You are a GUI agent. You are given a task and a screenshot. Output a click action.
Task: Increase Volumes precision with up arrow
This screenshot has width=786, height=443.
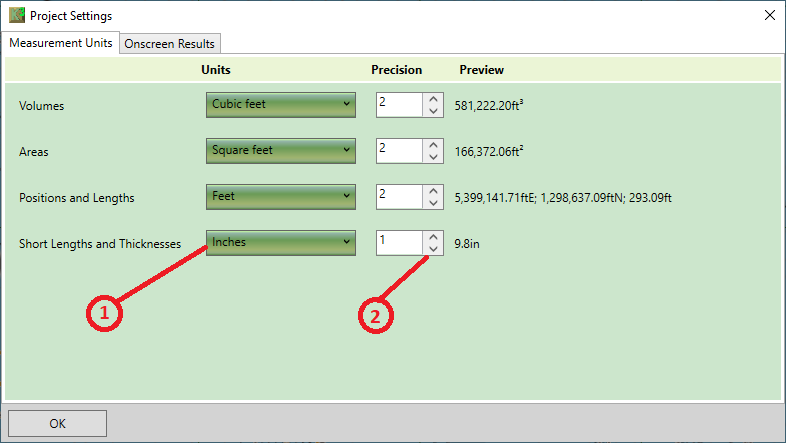point(432,99)
